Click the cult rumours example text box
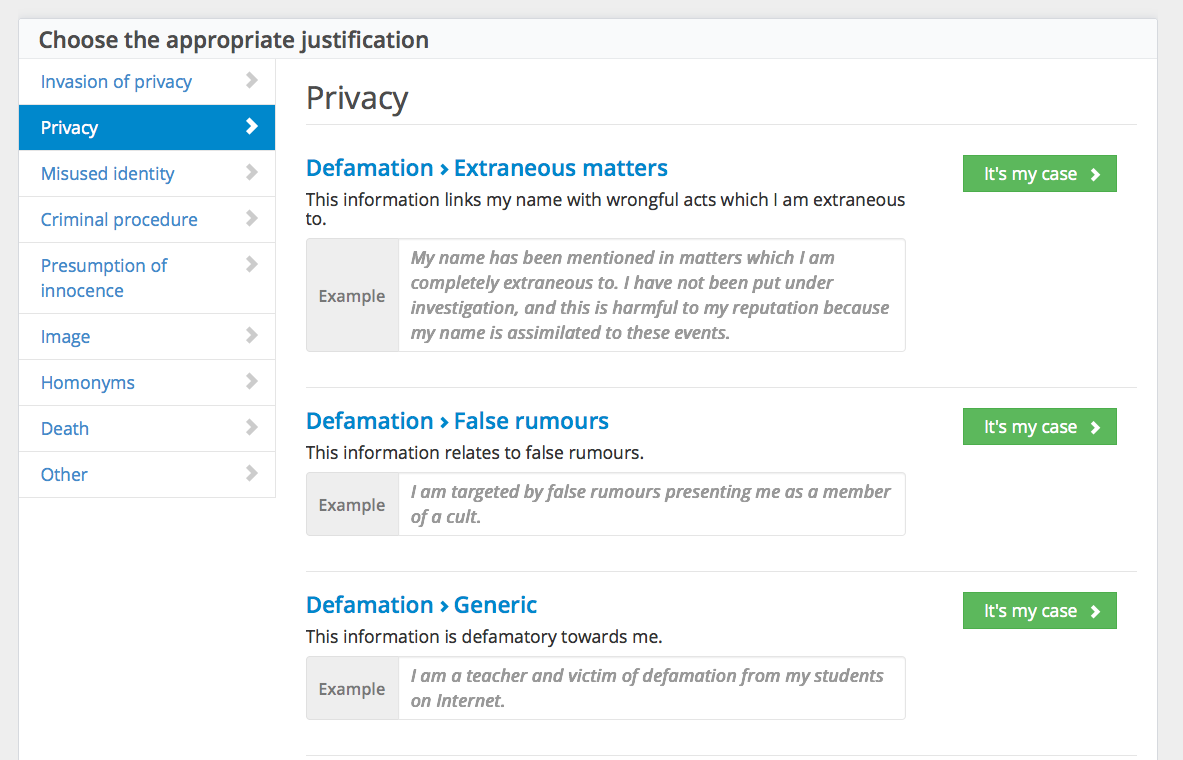The image size is (1183, 760). point(650,504)
